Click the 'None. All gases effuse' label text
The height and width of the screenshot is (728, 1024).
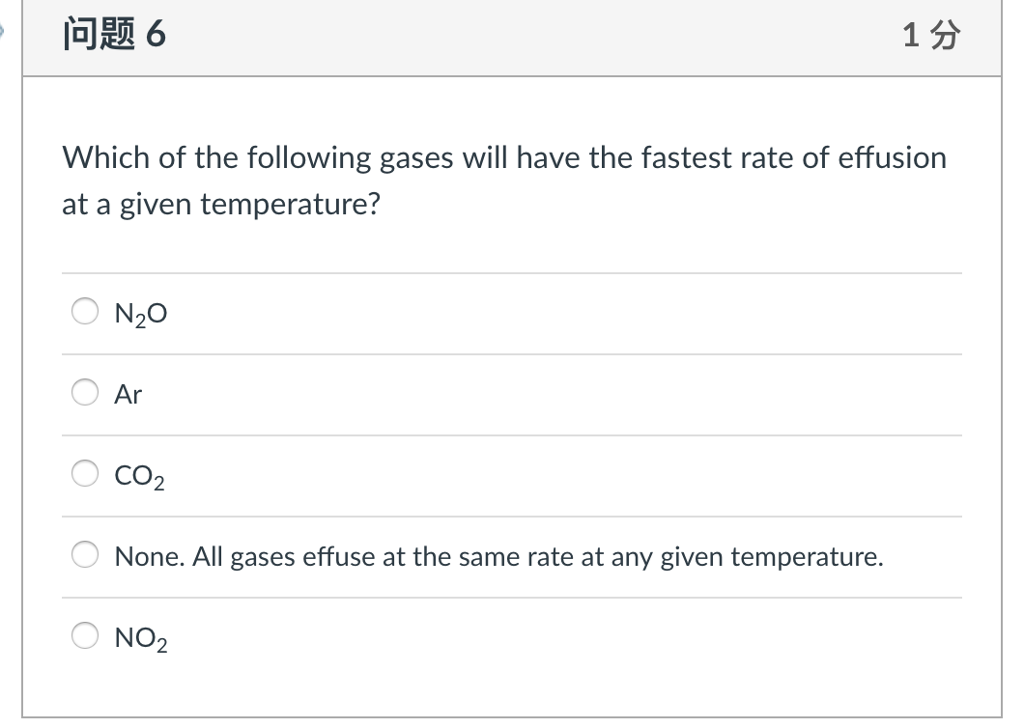[498, 556]
